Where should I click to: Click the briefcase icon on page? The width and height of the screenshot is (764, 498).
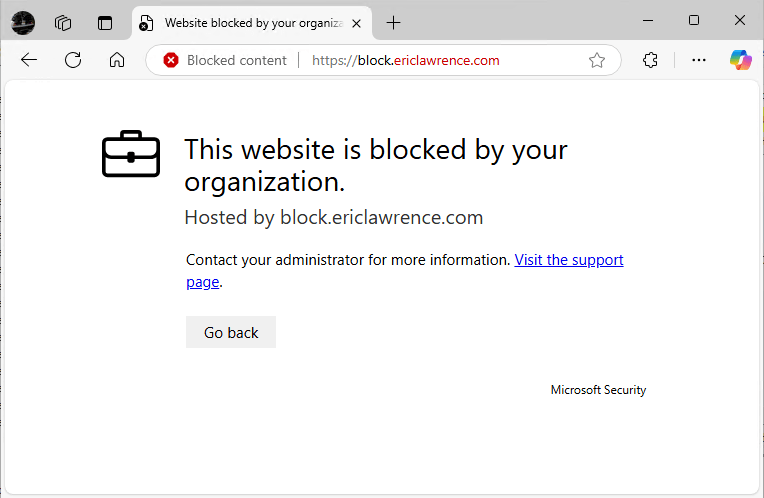coord(131,154)
